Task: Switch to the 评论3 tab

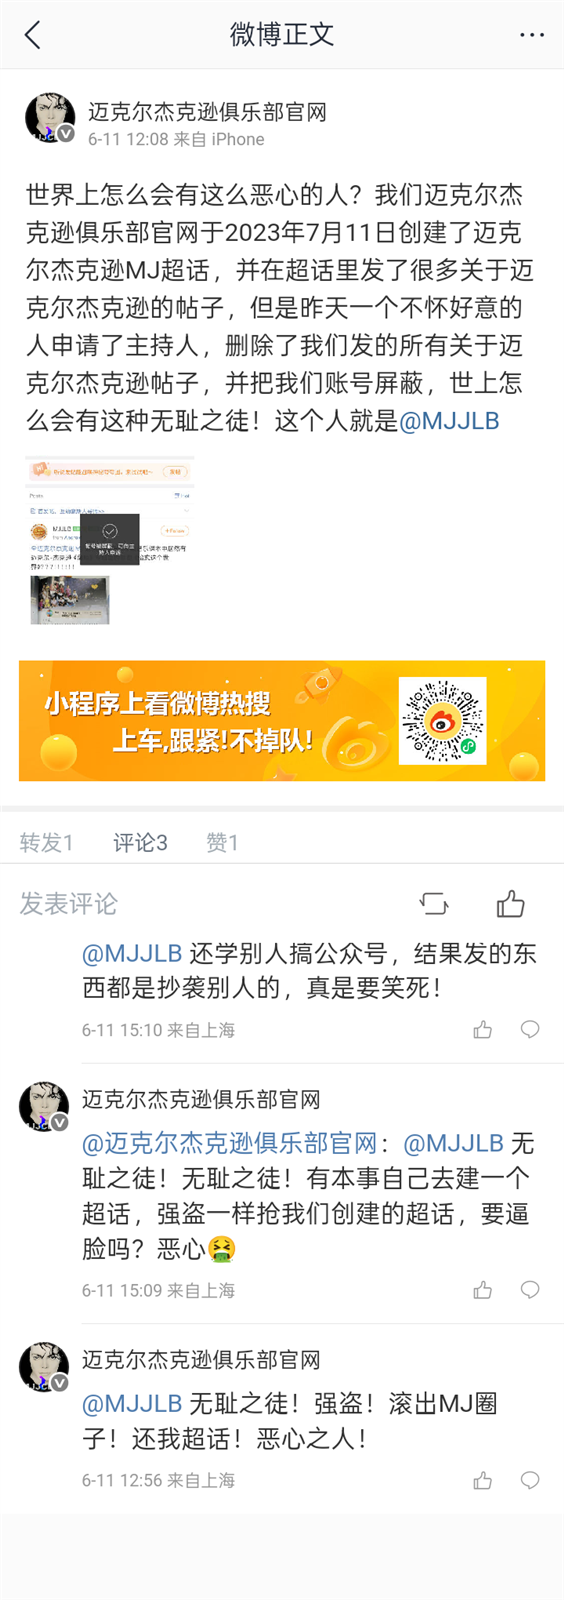Action: click(x=140, y=843)
